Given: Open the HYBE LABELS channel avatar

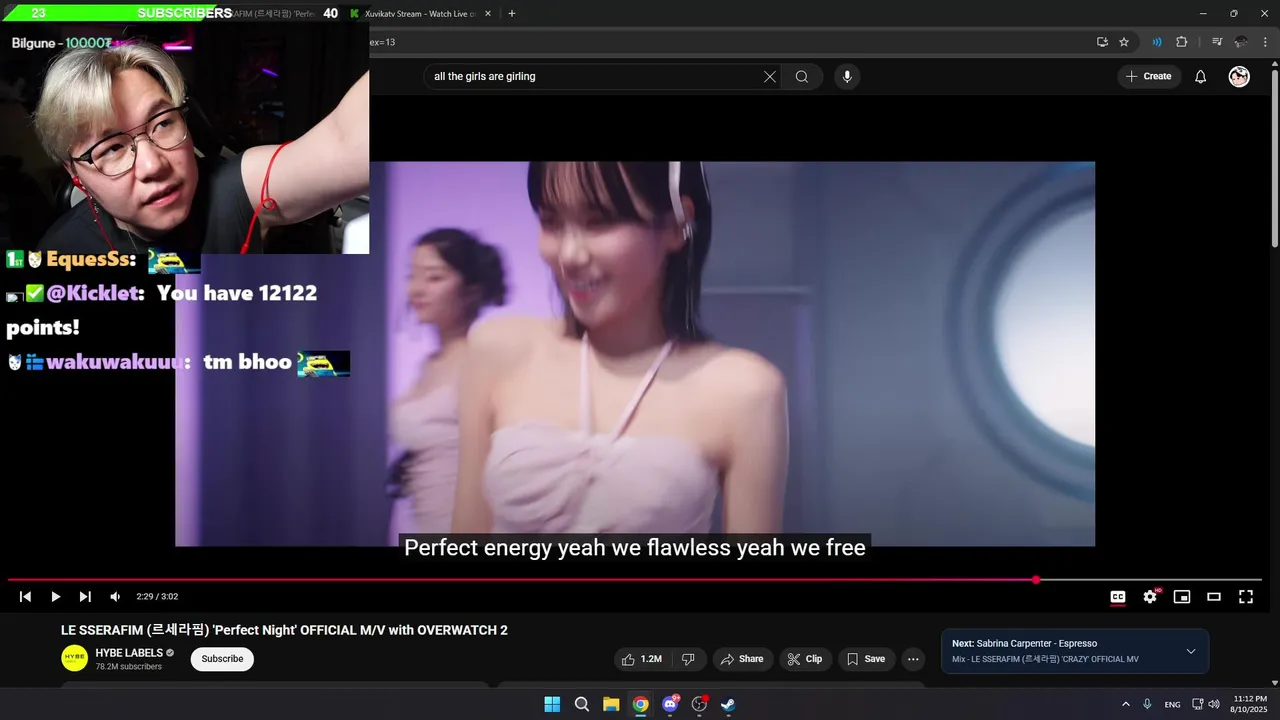Looking at the screenshot, I should [x=75, y=658].
